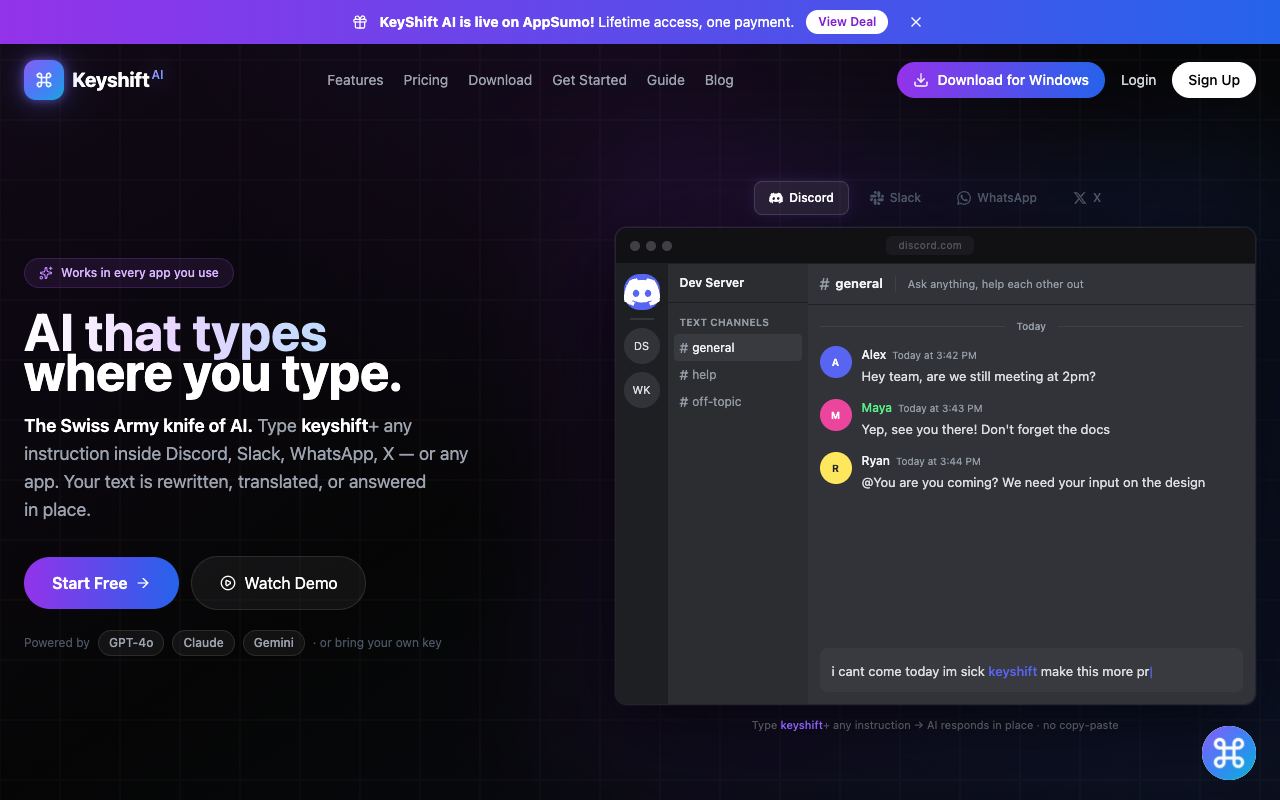1280x800 pixels.
Task: Click the GPT-4o model badge
Action: [x=131, y=643]
